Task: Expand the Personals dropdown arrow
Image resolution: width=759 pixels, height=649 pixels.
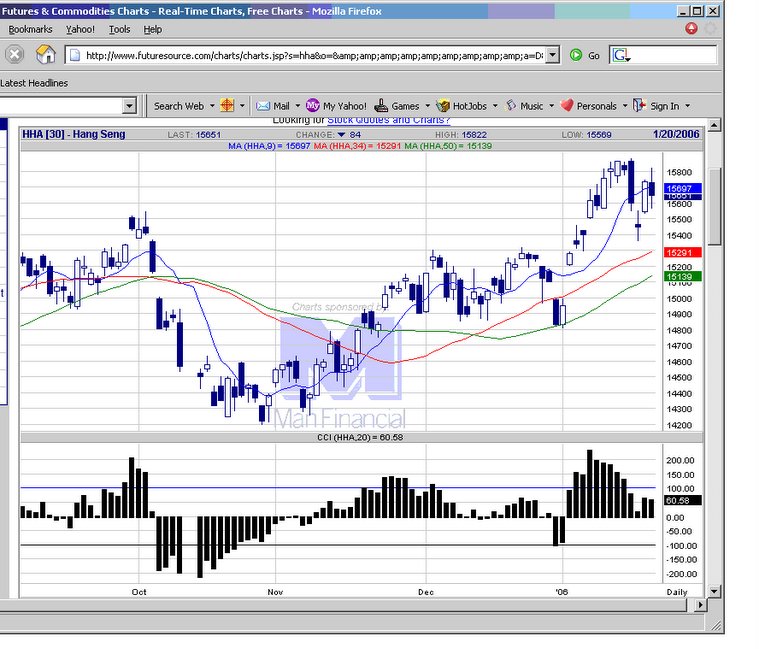Action: [625, 106]
